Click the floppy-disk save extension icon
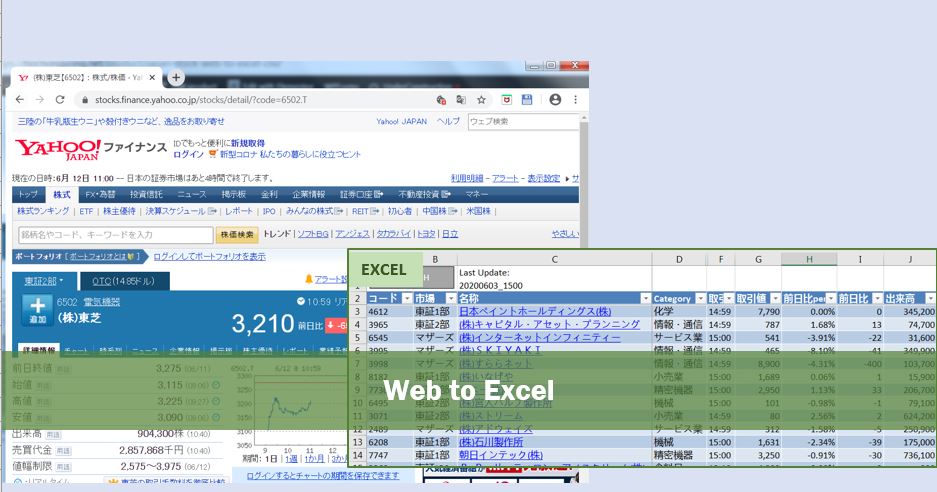The image size is (937, 492). coord(527,100)
